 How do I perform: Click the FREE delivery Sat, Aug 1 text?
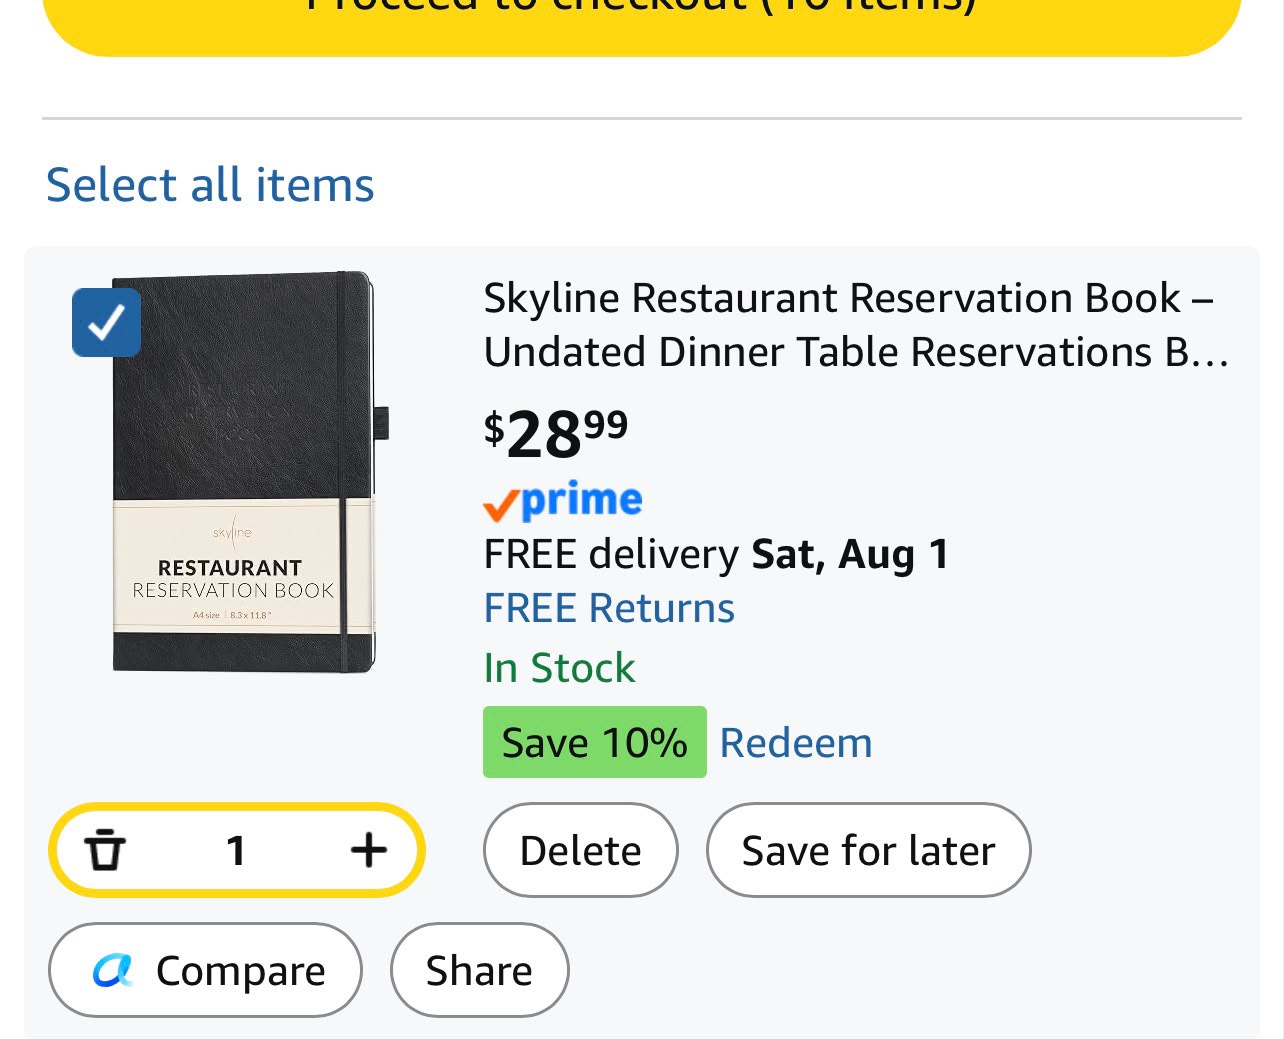(716, 554)
